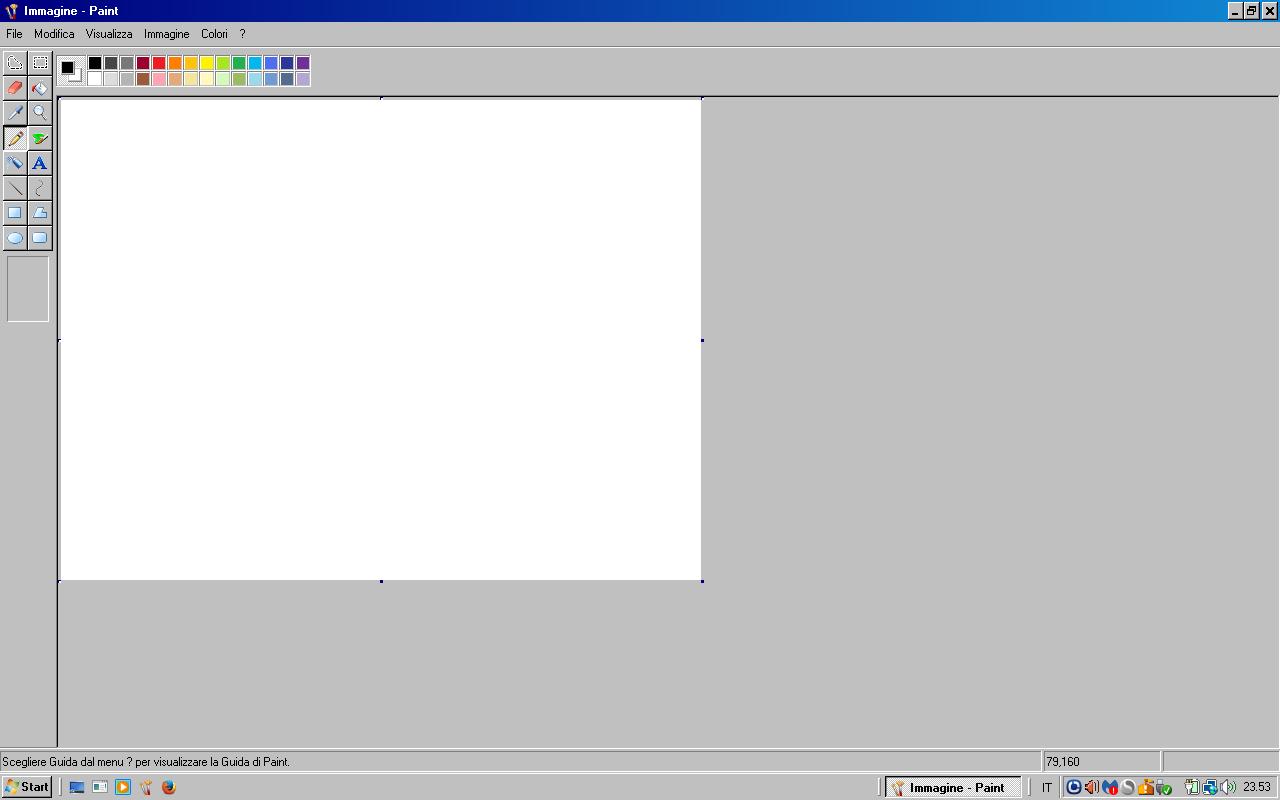Activate the Fill With Color bucket
Viewport: 1280px width, 800px height.
coord(40,88)
